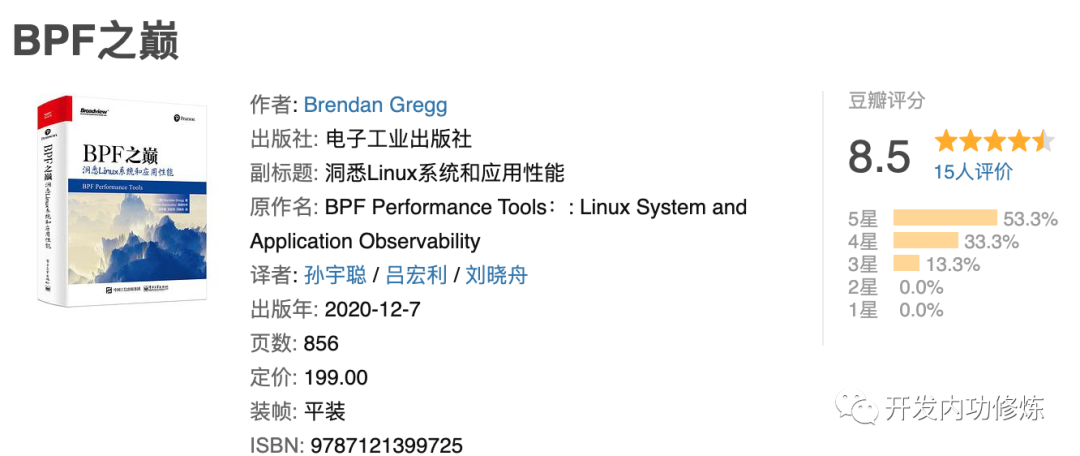Screen dimensions: 1080x456
Task: Click the five-star rating icons
Action: click(994, 141)
